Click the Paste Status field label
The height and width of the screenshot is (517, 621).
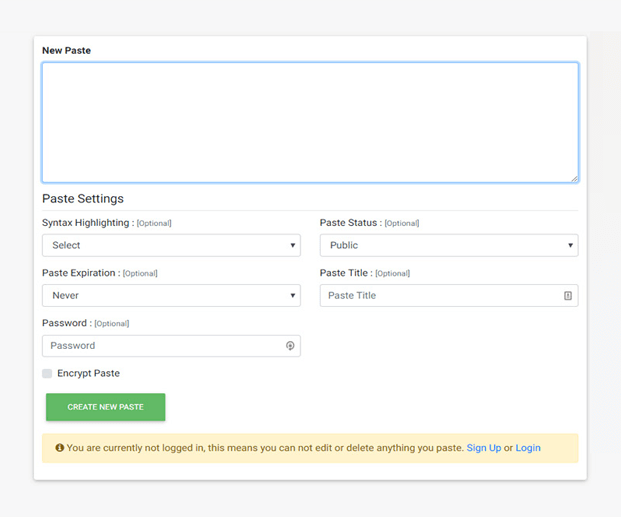pyautogui.click(x=350, y=223)
